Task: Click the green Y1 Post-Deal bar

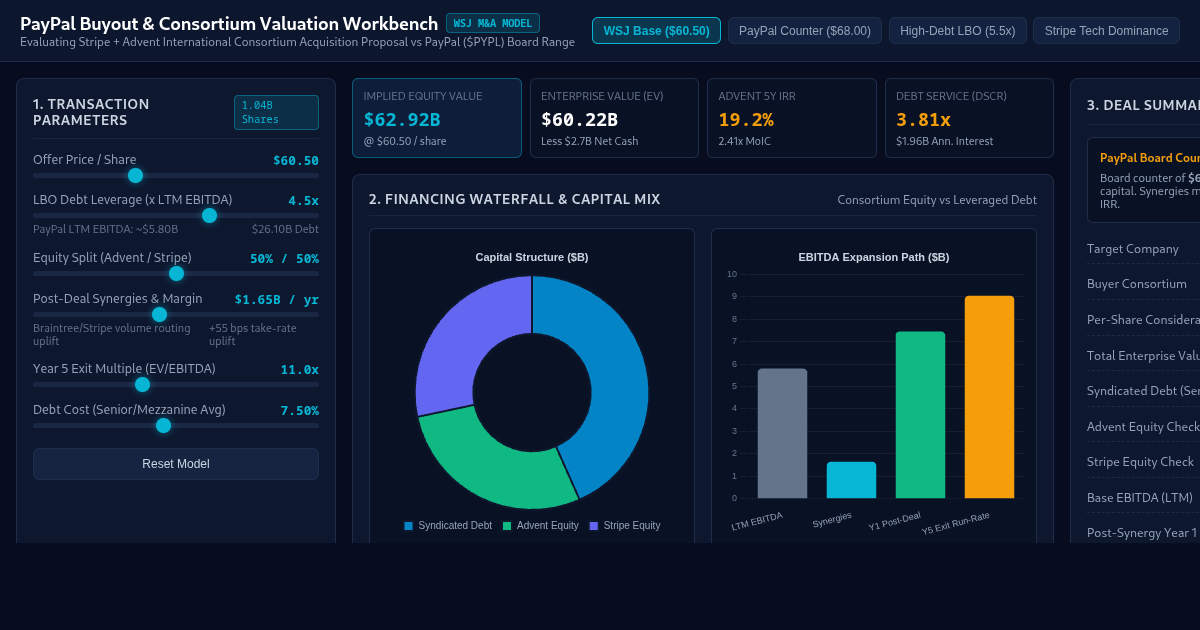Action: tap(920, 415)
